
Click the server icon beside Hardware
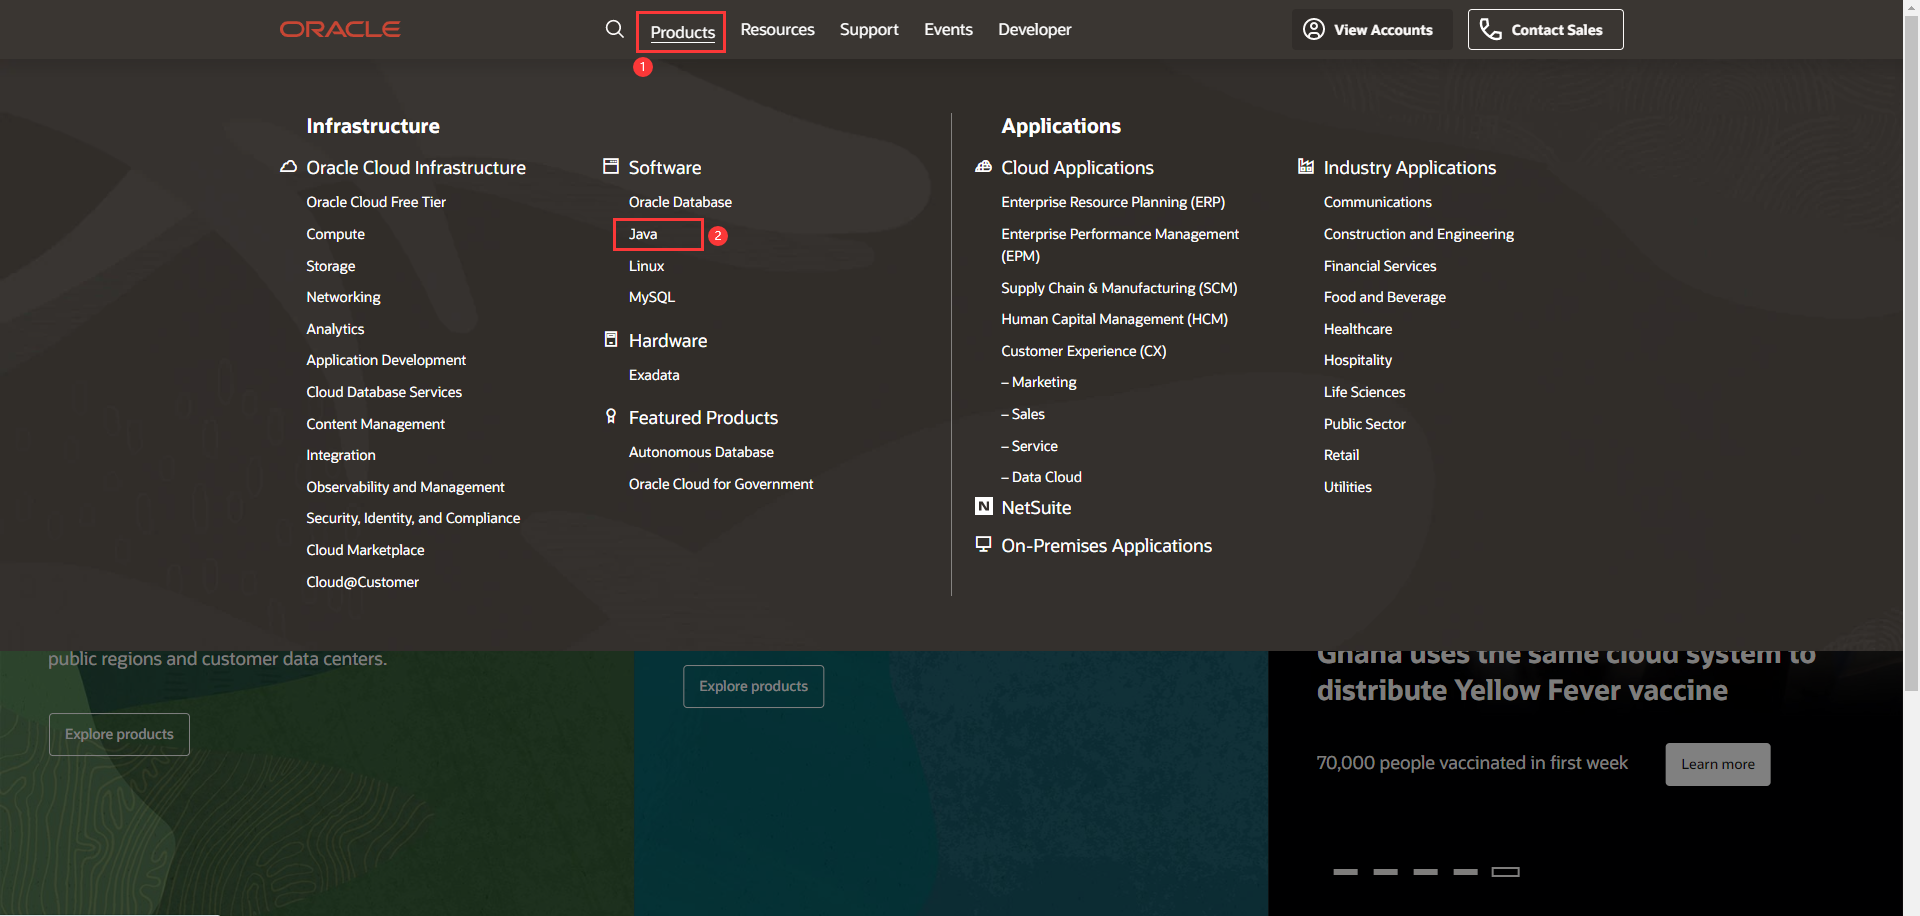(611, 339)
